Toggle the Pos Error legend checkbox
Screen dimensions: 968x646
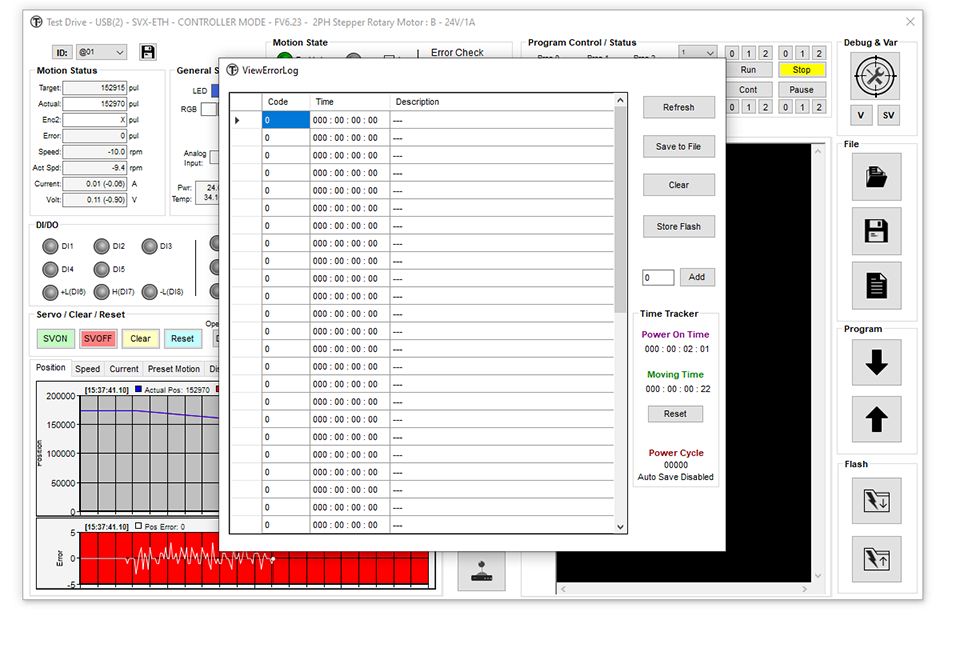pos(138,526)
